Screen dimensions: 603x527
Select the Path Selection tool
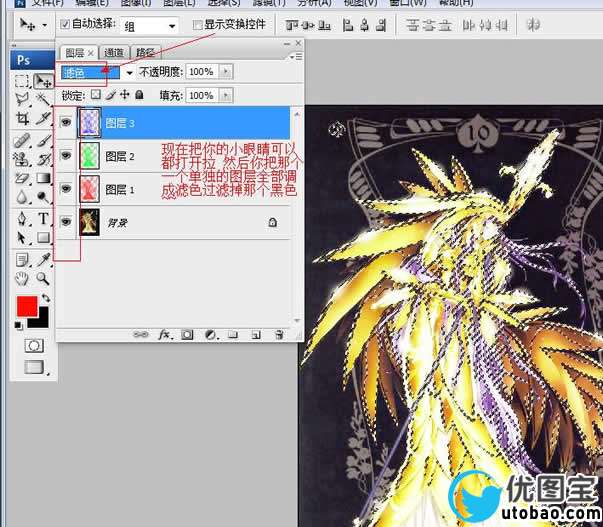[x=22, y=238]
